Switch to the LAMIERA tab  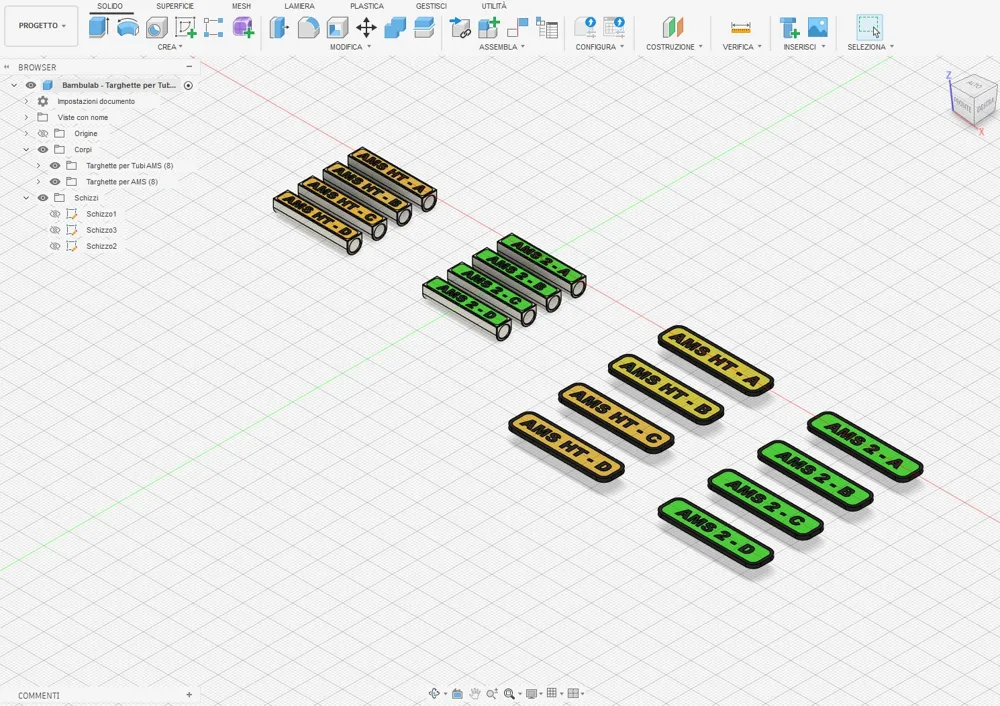click(x=299, y=6)
